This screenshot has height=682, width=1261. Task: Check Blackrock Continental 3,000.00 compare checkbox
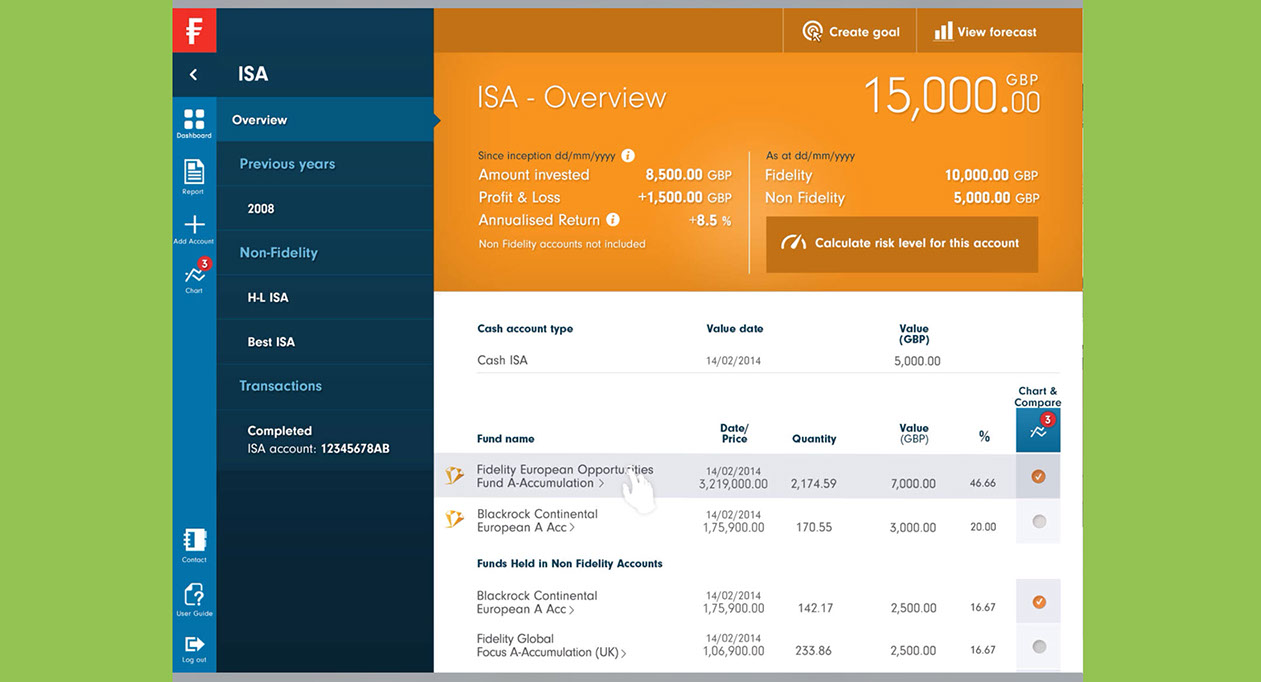click(1038, 521)
